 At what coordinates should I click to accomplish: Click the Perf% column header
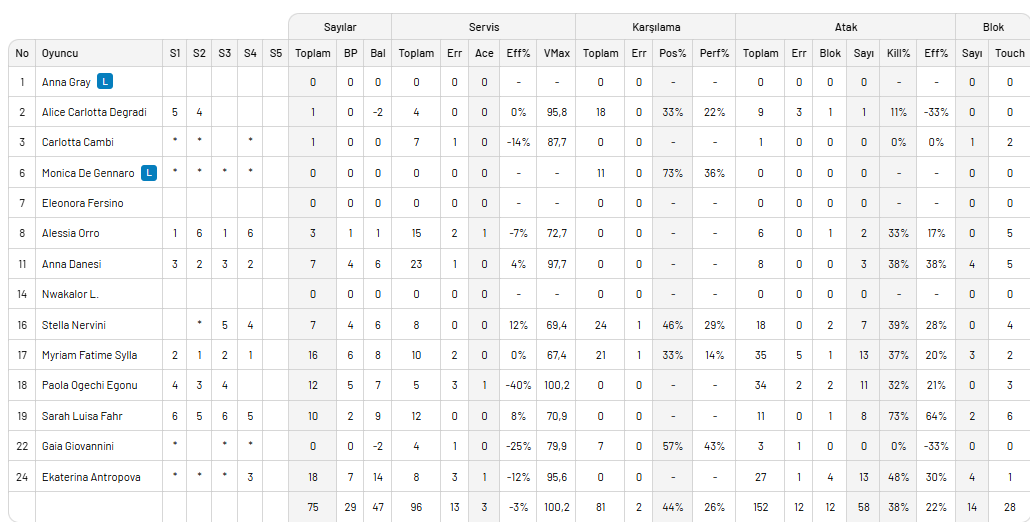[x=714, y=53]
